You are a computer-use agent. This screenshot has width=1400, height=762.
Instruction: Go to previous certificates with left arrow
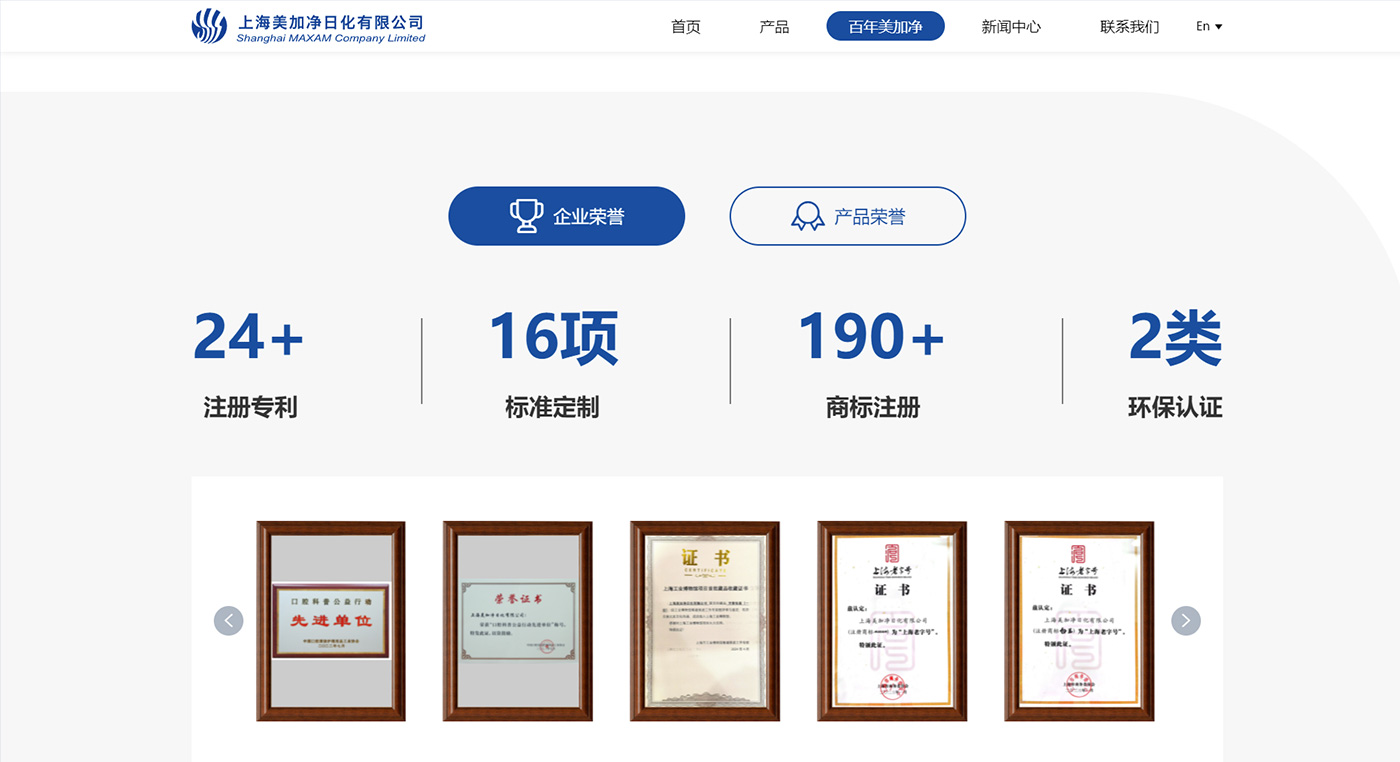(x=228, y=621)
